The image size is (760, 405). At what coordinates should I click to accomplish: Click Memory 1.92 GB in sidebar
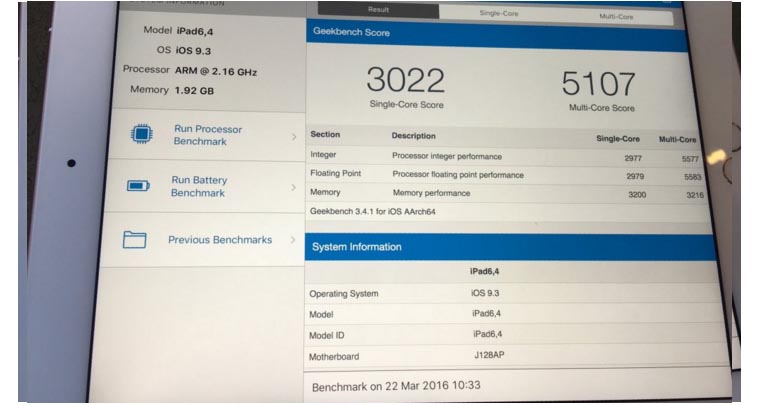tap(172, 90)
